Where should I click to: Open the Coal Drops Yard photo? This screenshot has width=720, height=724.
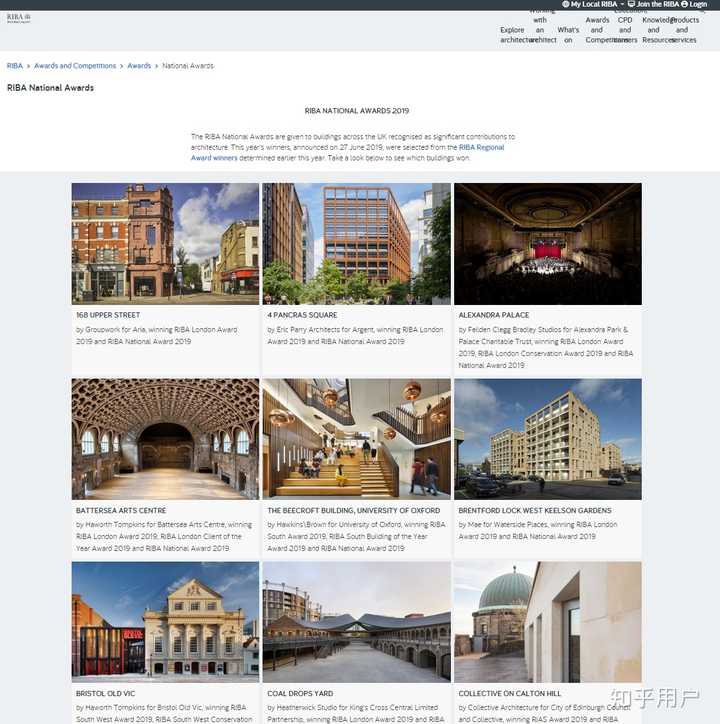pos(357,622)
